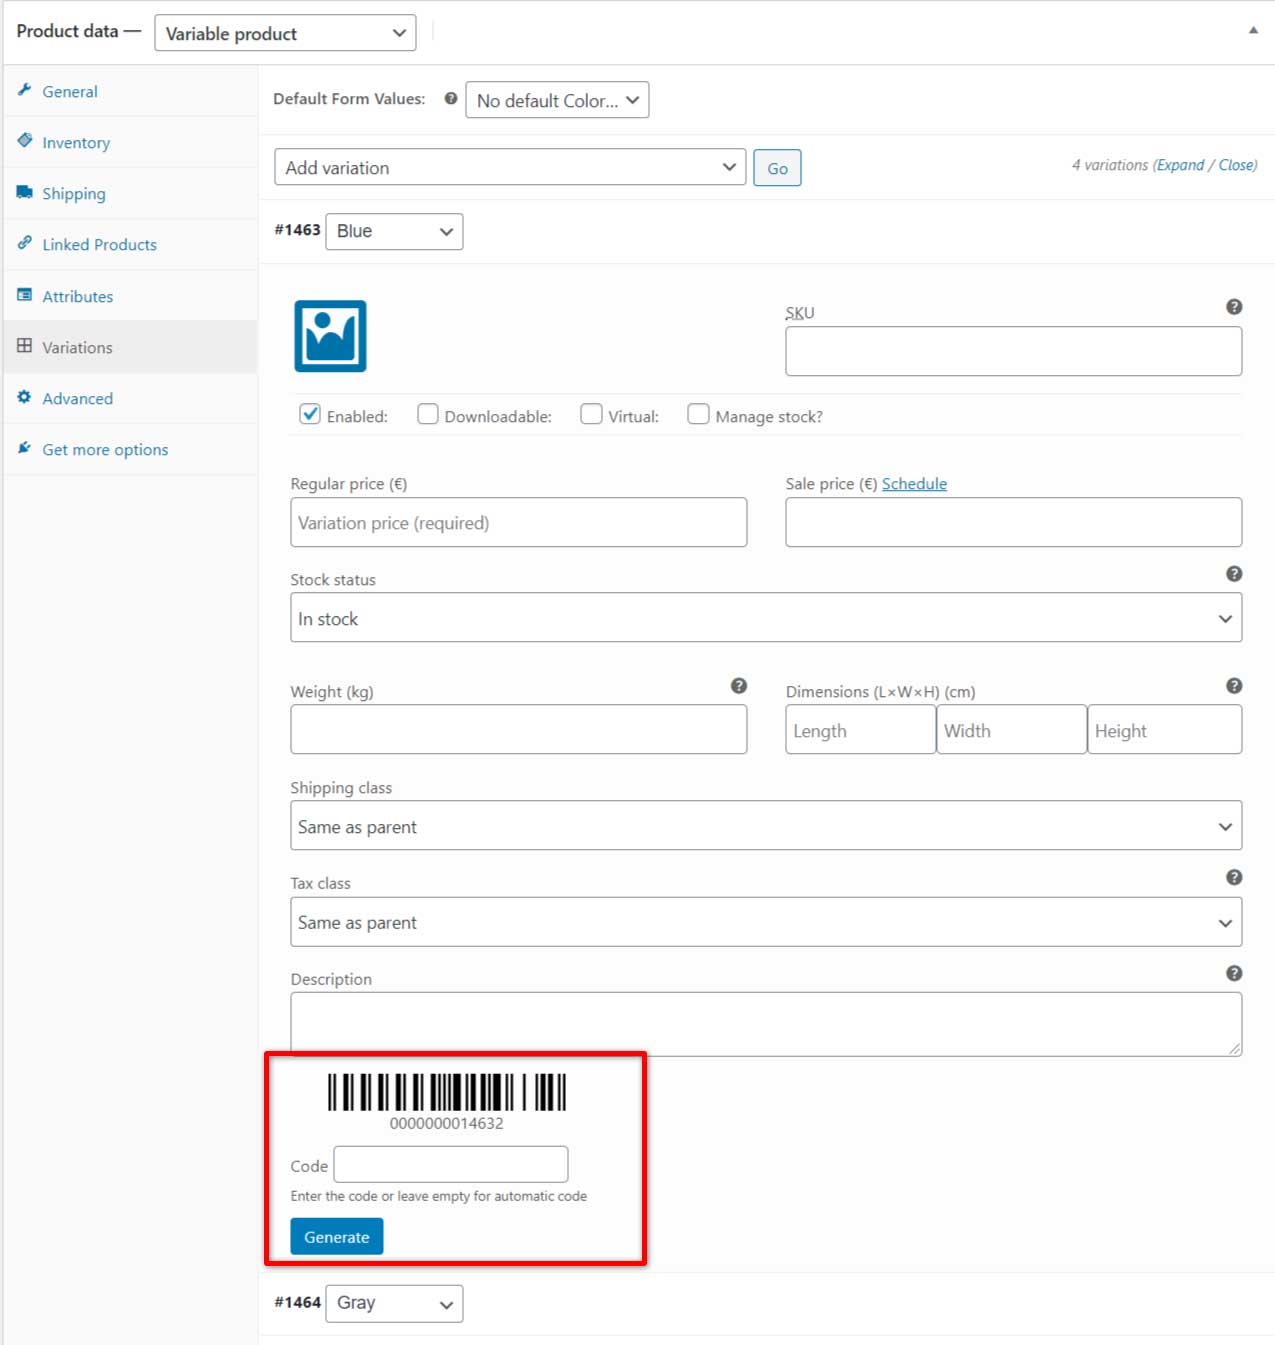Screen dimensions: 1275x1345
Task: Open the Gray attribute dropdown for #1464
Action: 394,1303
